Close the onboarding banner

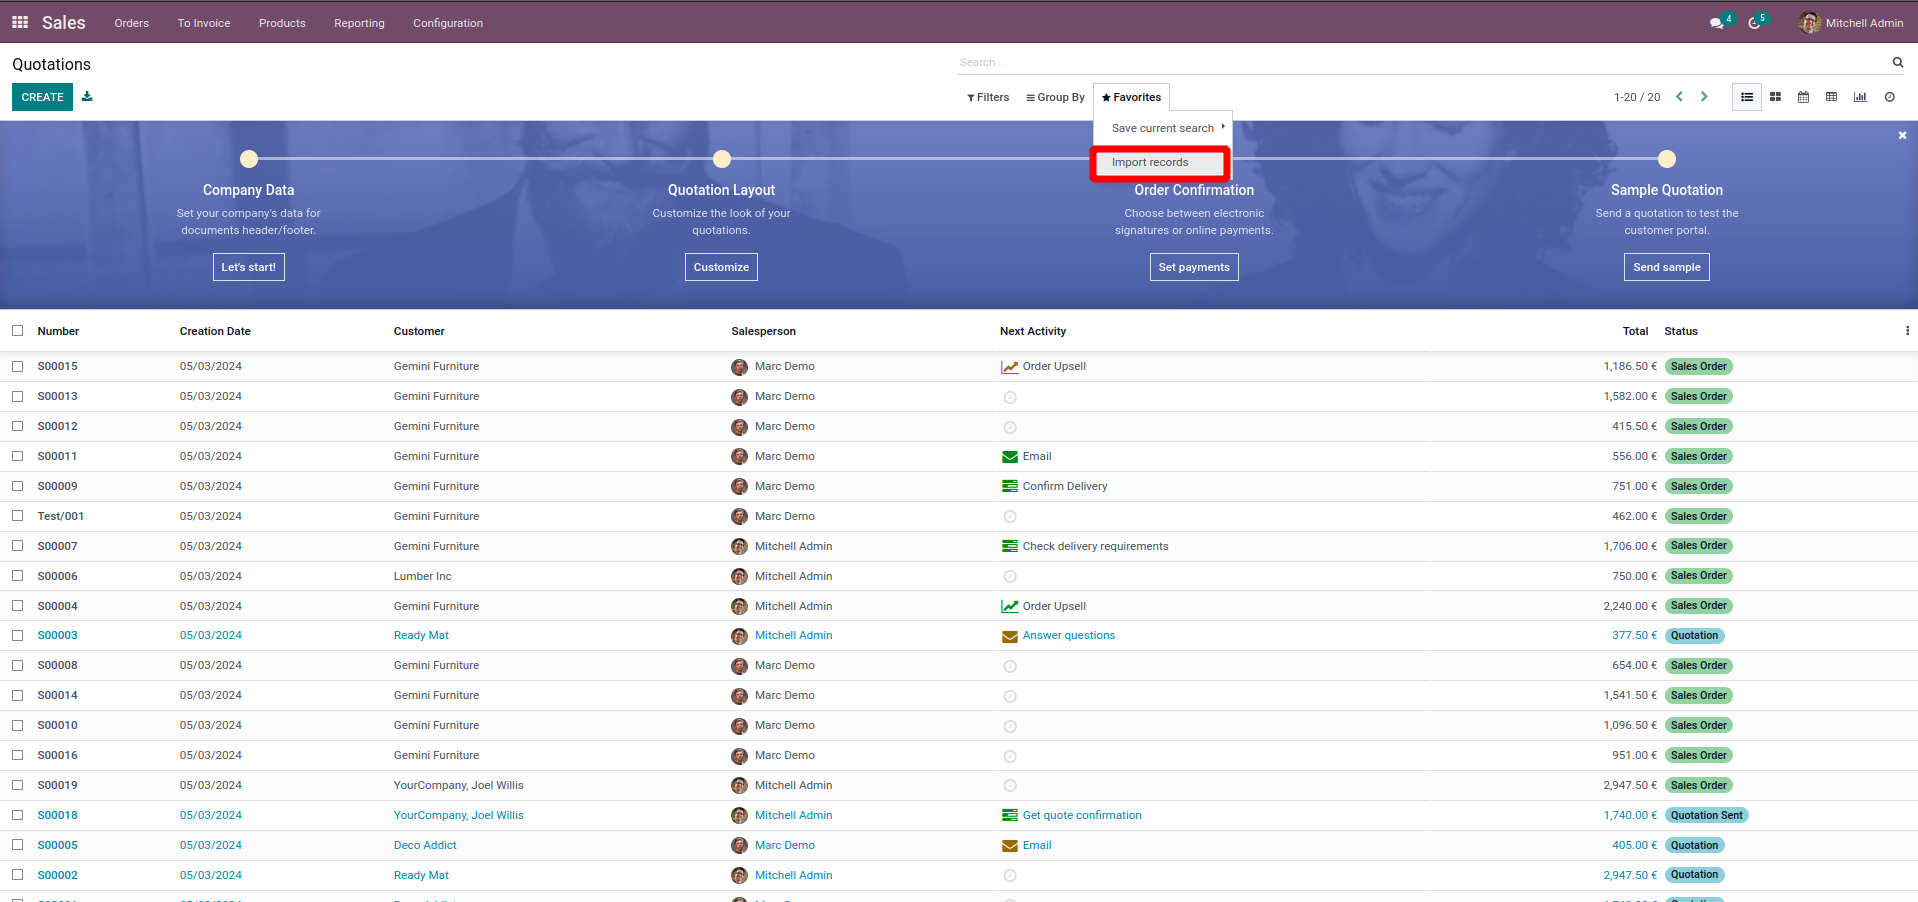pyautogui.click(x=1902, y=135)
